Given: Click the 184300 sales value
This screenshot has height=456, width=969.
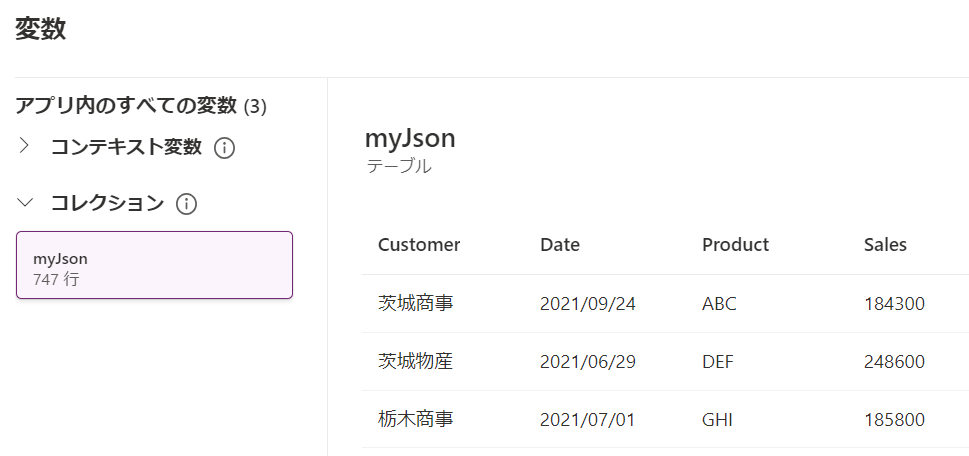Looking at the screenshot, I should [894, 303].
